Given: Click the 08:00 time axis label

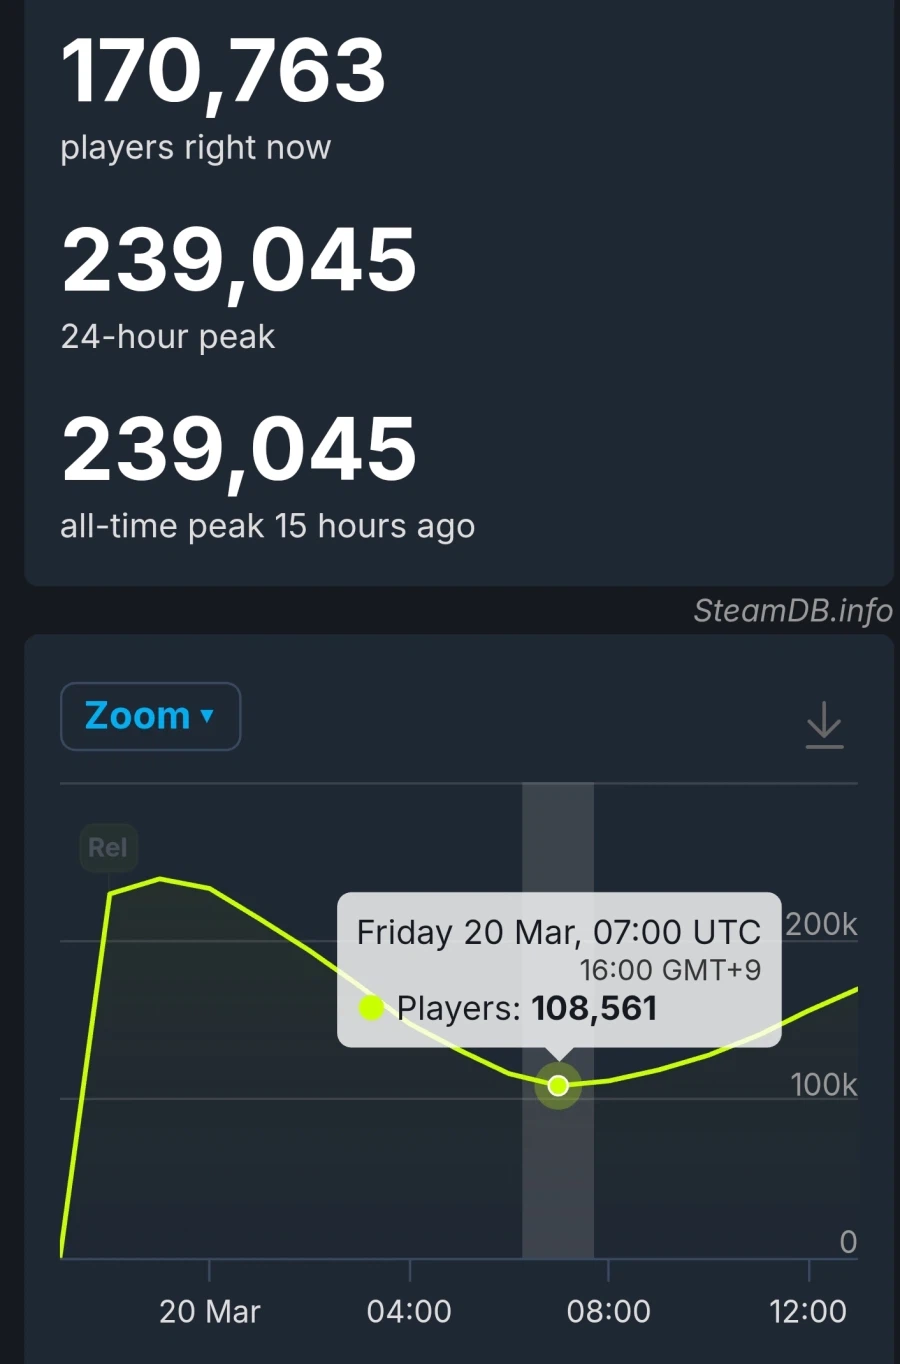Looking at the screenshot, I should tap(608, 1311).
